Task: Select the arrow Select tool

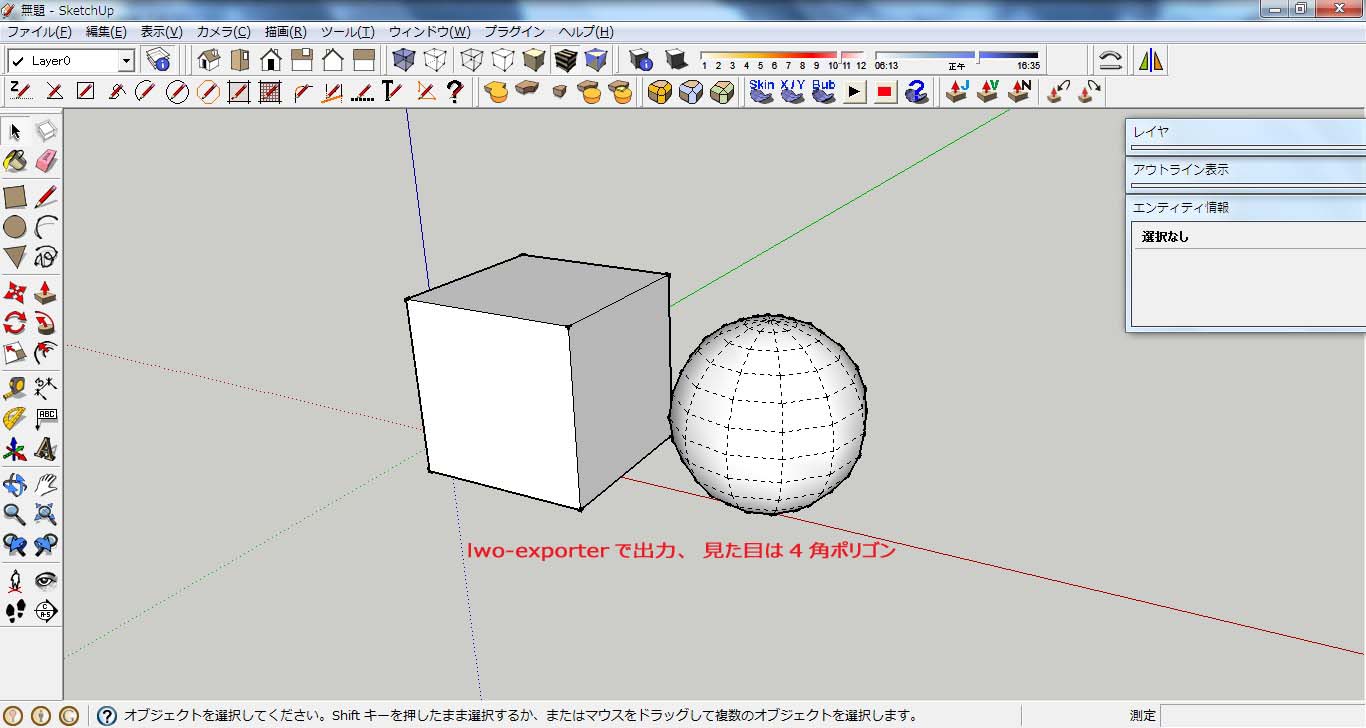Action: coord(15,131)
